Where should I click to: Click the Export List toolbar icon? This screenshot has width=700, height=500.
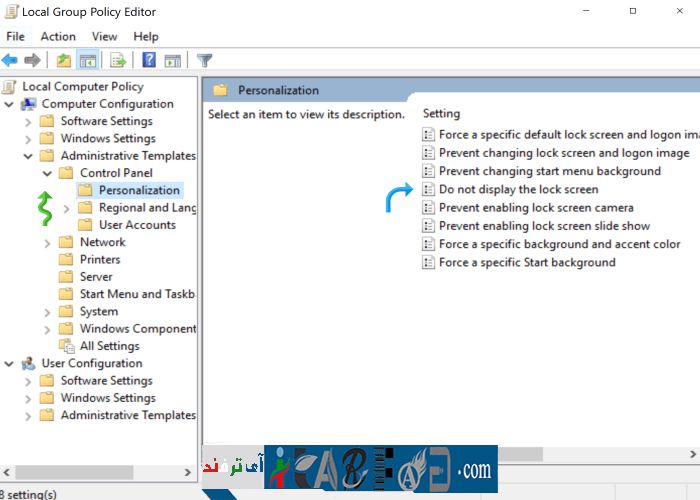[118, 60]
